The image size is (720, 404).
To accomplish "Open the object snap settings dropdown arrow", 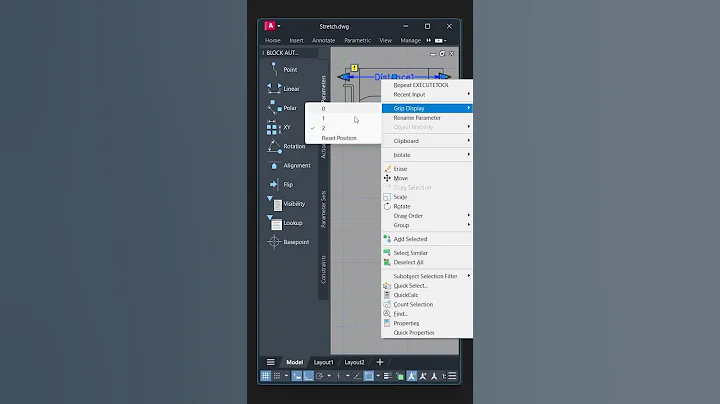I will (x=378, y=376).
